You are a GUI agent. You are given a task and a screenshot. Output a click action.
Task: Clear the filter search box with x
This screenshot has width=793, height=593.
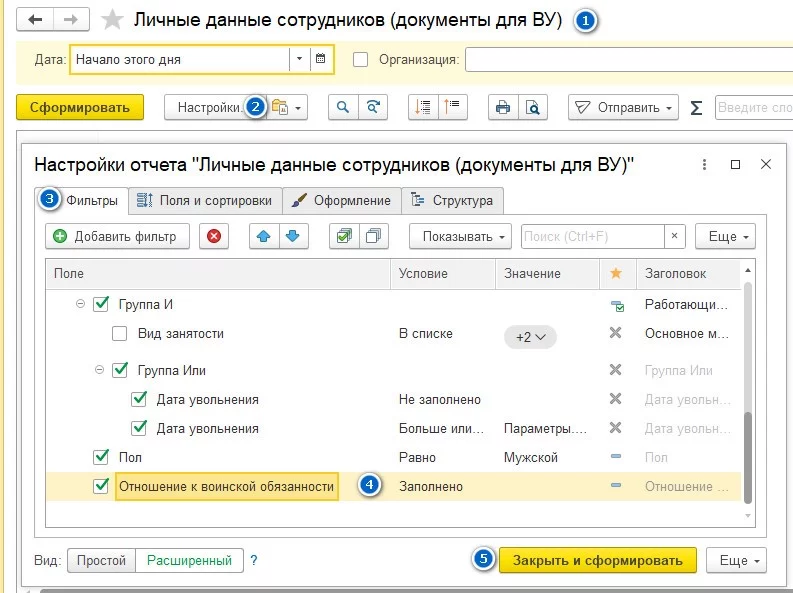coord(674,236)
